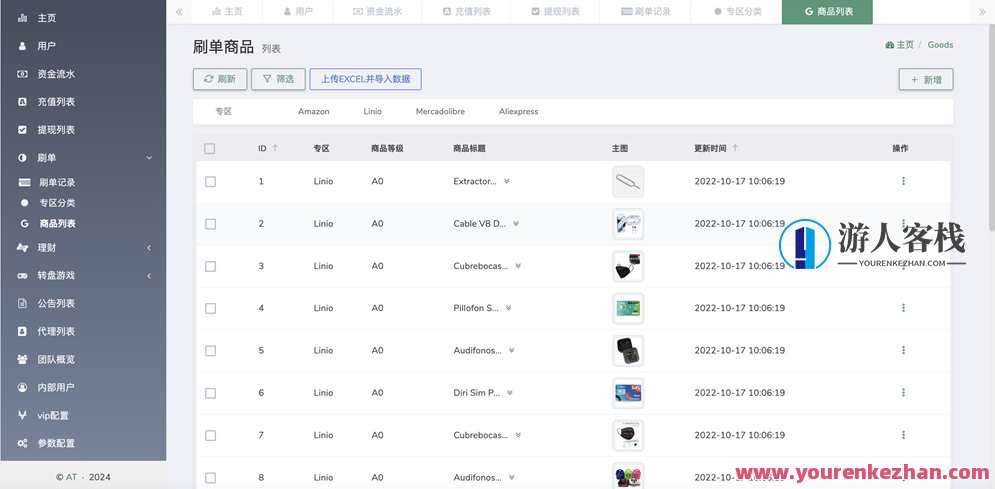Screen dimensions: 995x489
Task: Sort by 更新时间 column arrow
Action: (735, 148)
